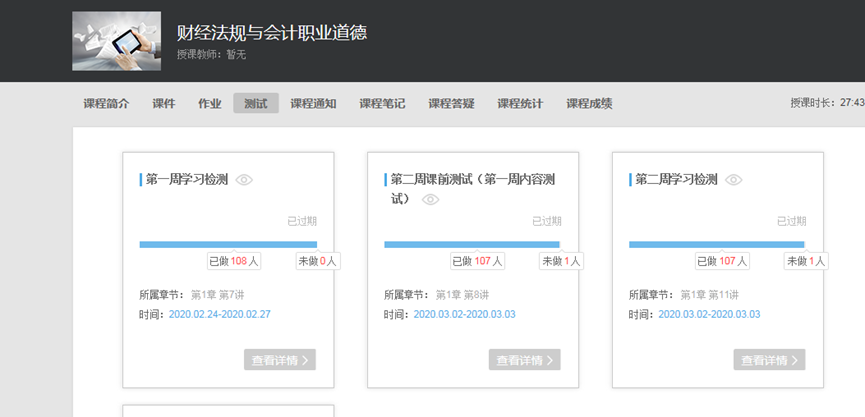Toggle eye icon beside 第二周课前测试 title
Image resolution: width=865 pixels, height=417 pixels.
(x=431, y=199)
